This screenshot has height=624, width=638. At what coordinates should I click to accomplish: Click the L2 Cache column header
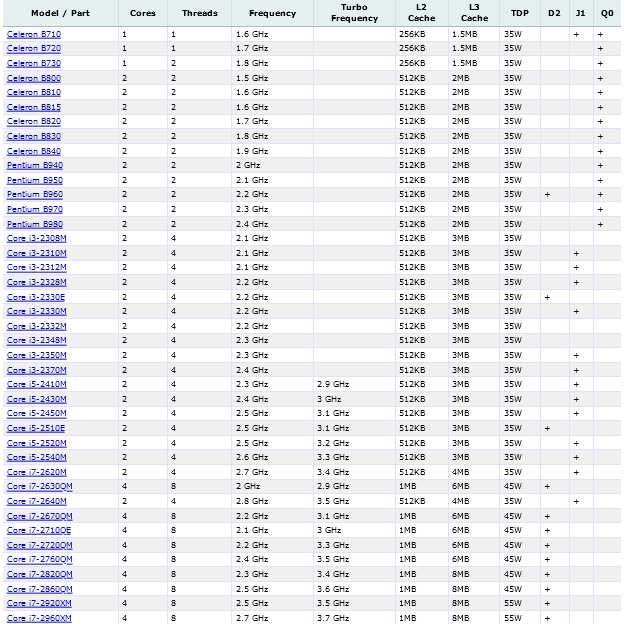[422, 13]
